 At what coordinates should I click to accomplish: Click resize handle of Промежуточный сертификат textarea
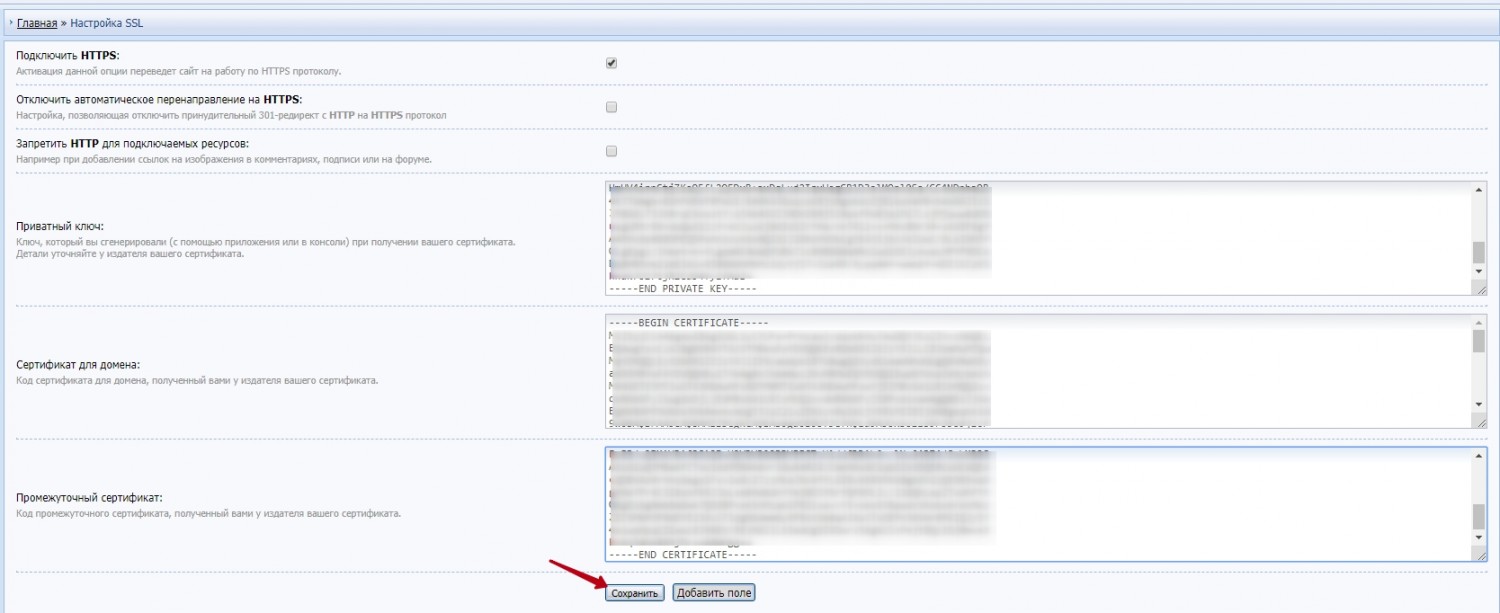(x=1479, y=555)
